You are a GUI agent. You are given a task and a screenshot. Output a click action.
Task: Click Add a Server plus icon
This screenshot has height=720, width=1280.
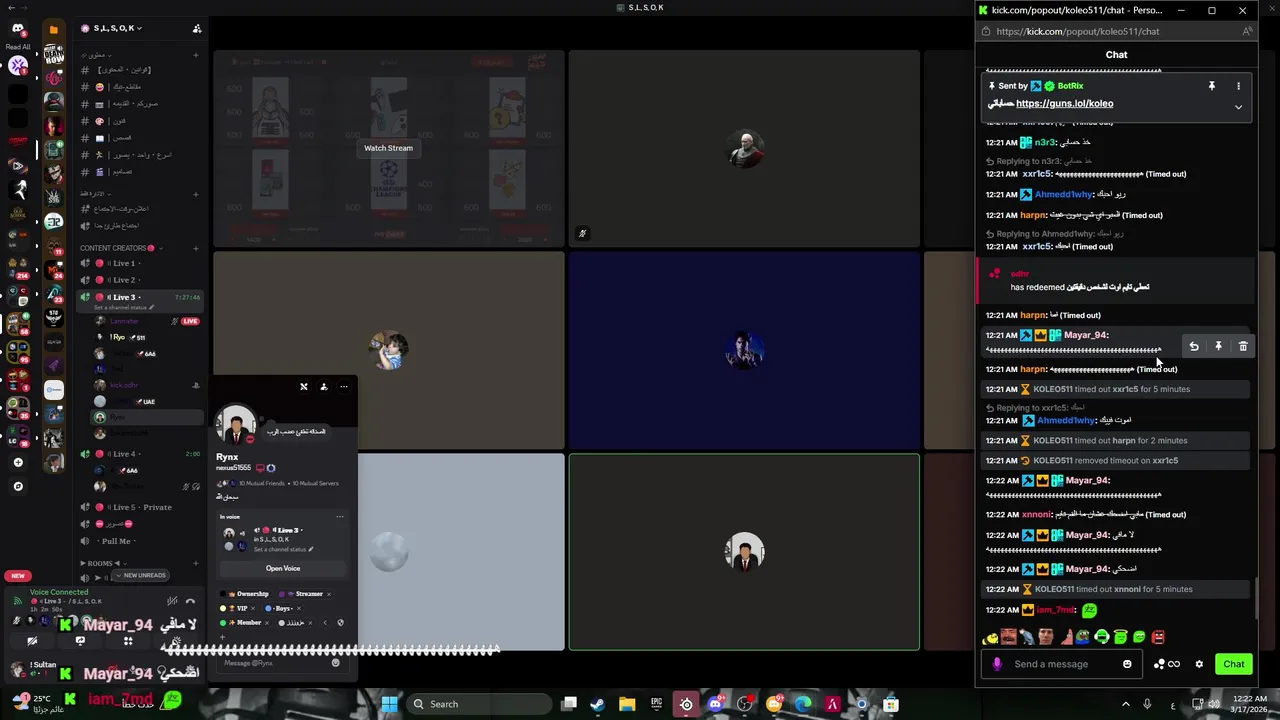click(18, 462)
